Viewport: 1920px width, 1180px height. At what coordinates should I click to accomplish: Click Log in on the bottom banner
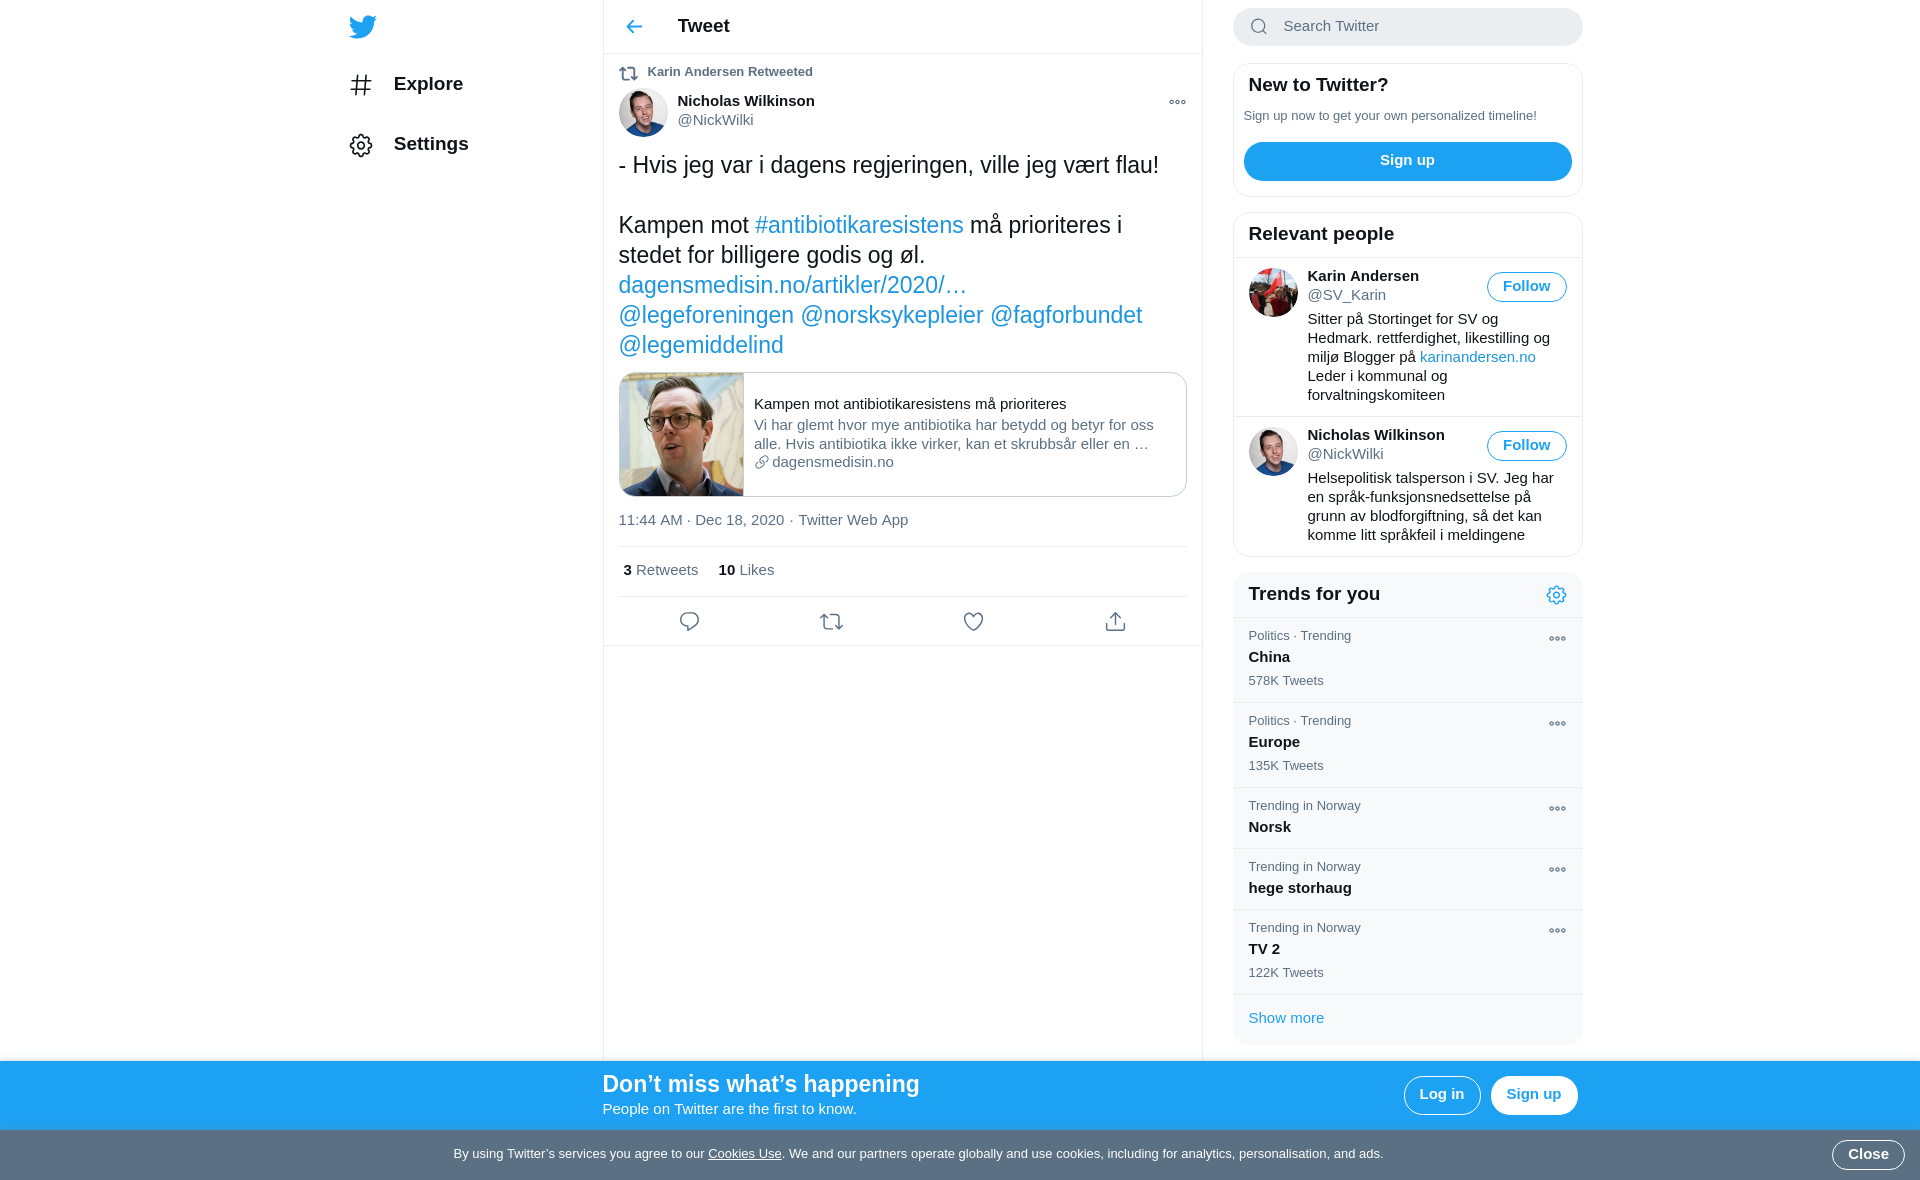[x=1441, y=1095]
